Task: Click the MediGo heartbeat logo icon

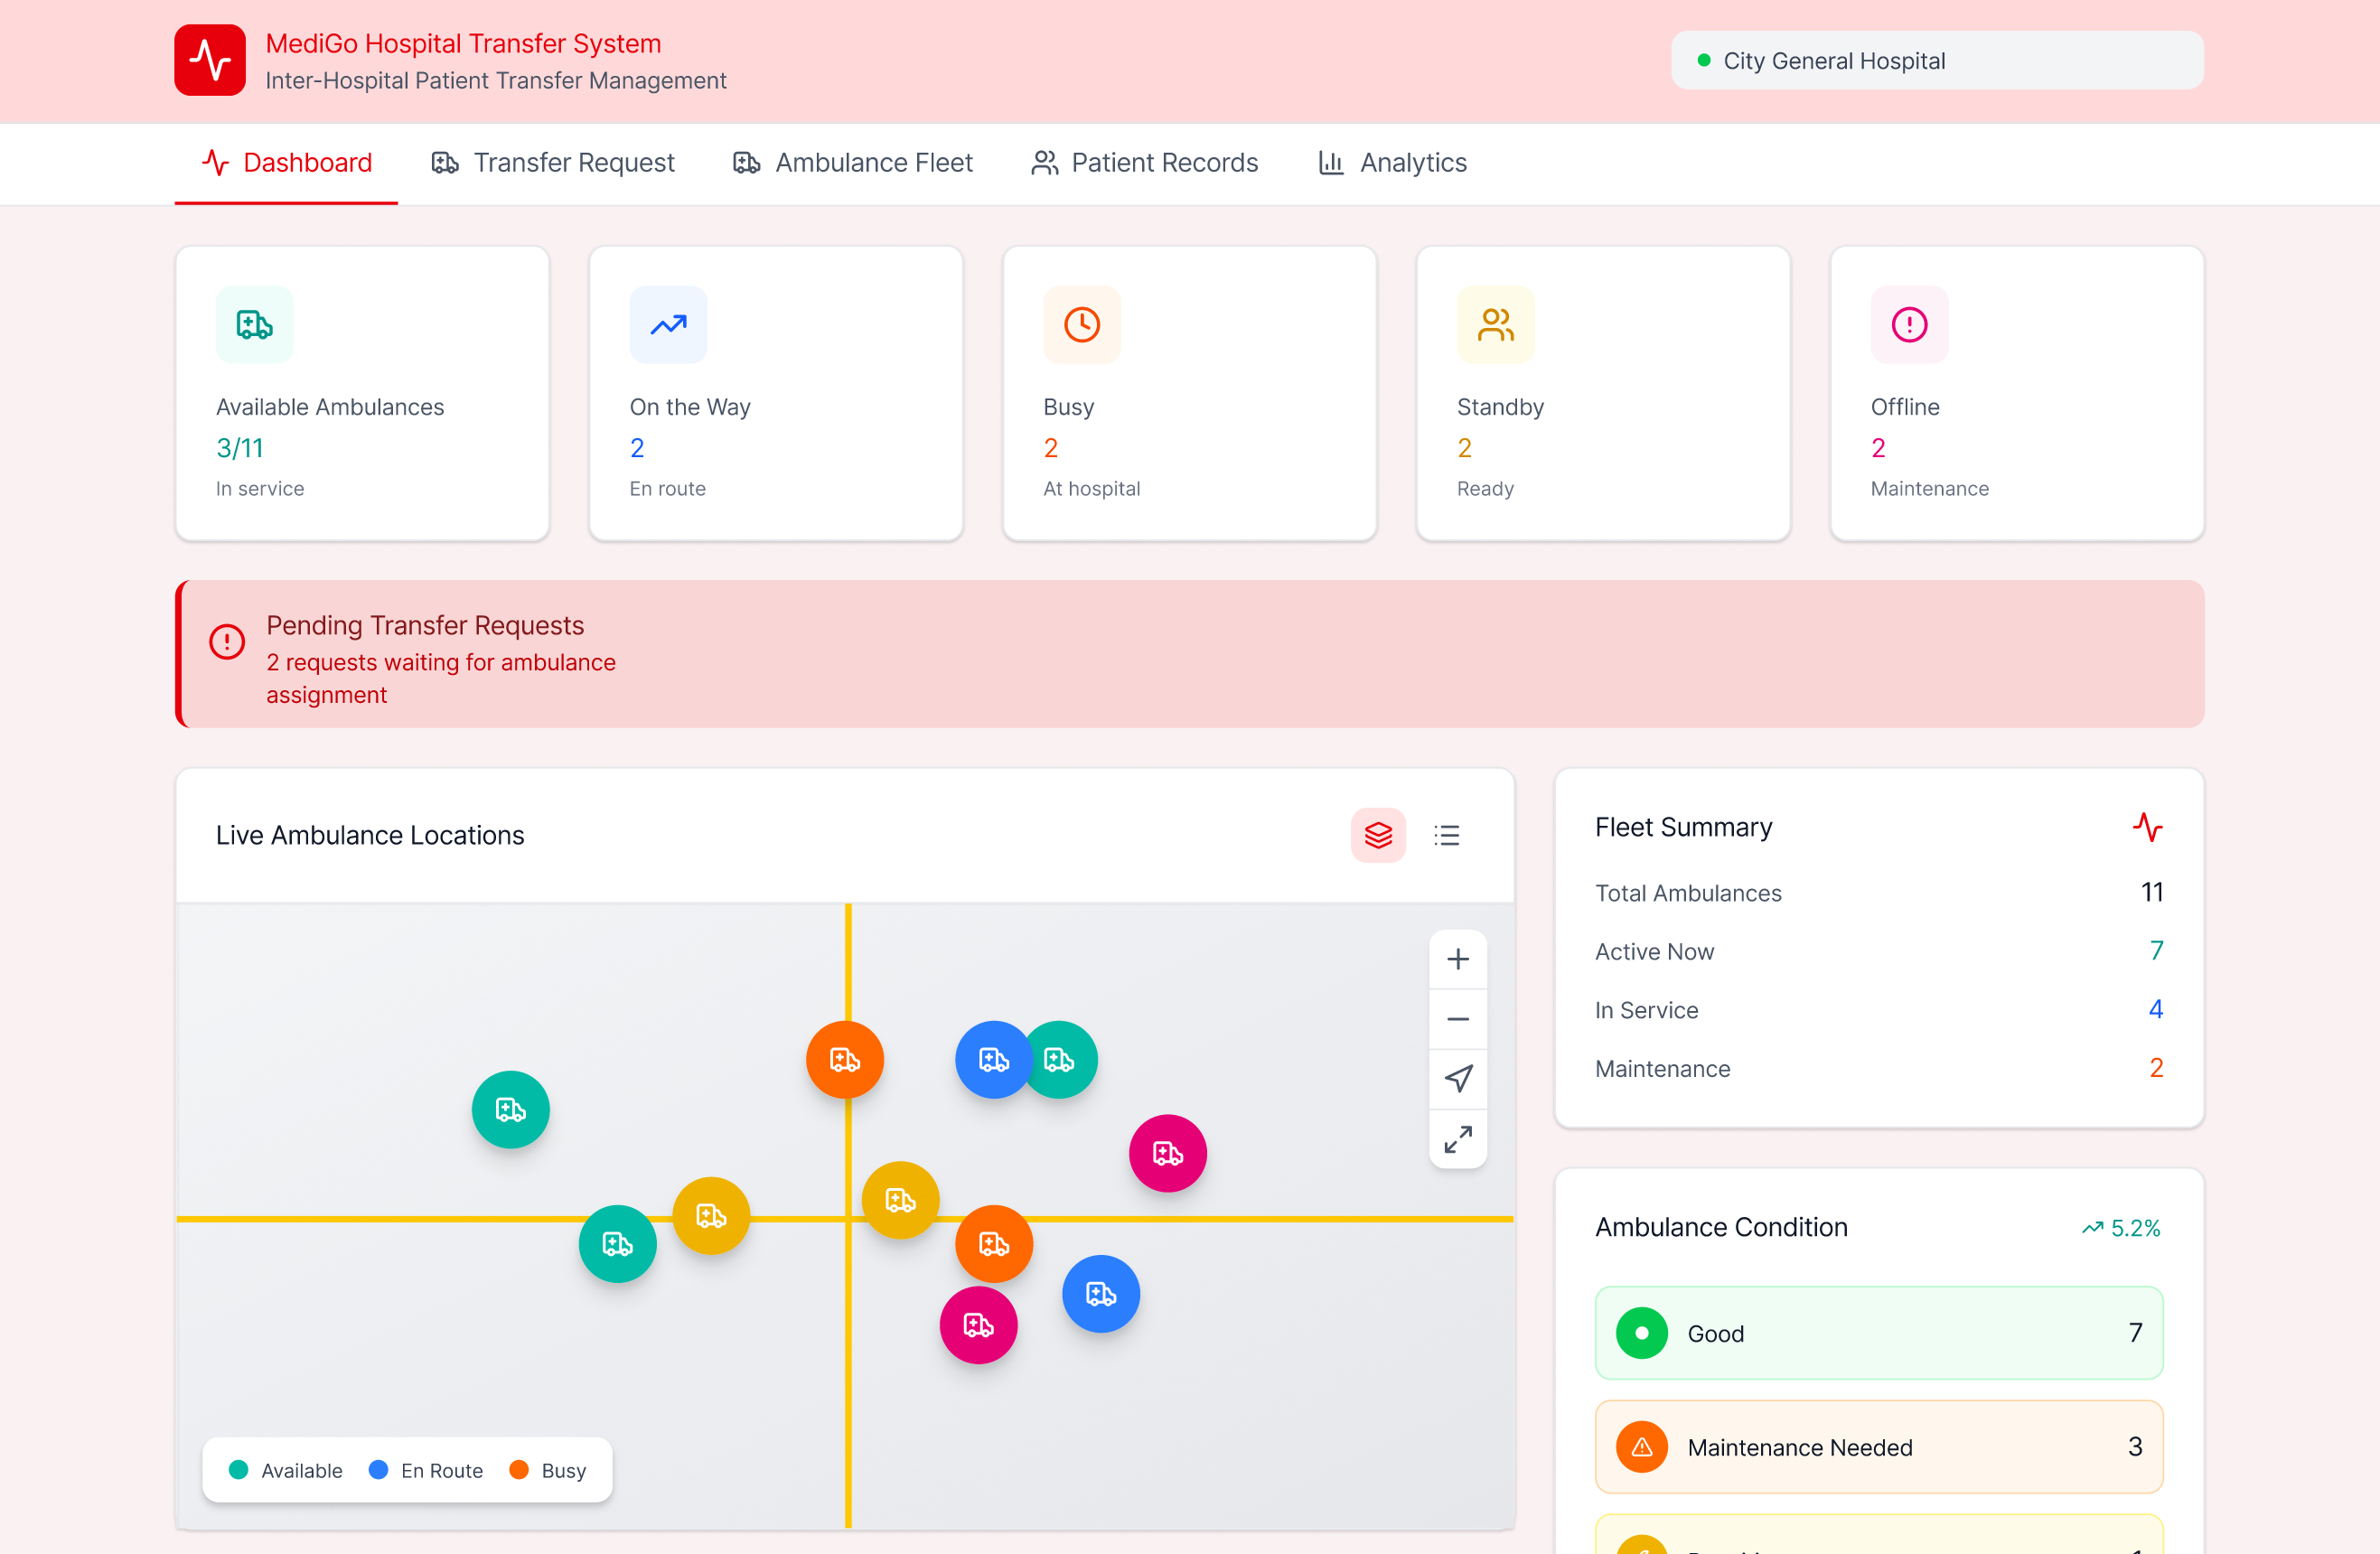Action: pos(209,60)
